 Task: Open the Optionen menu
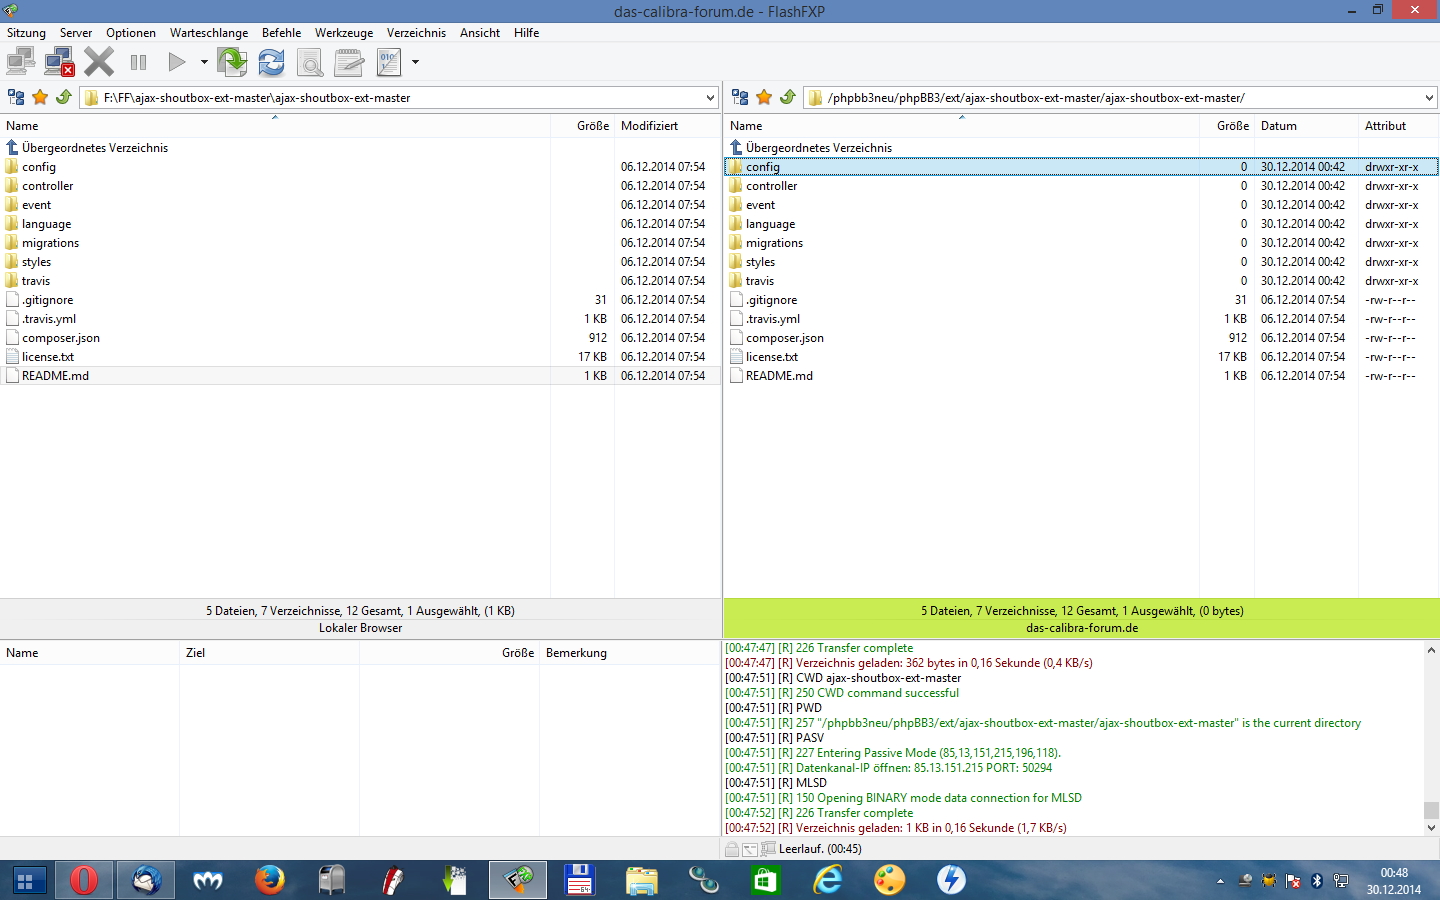coord(131,33)
